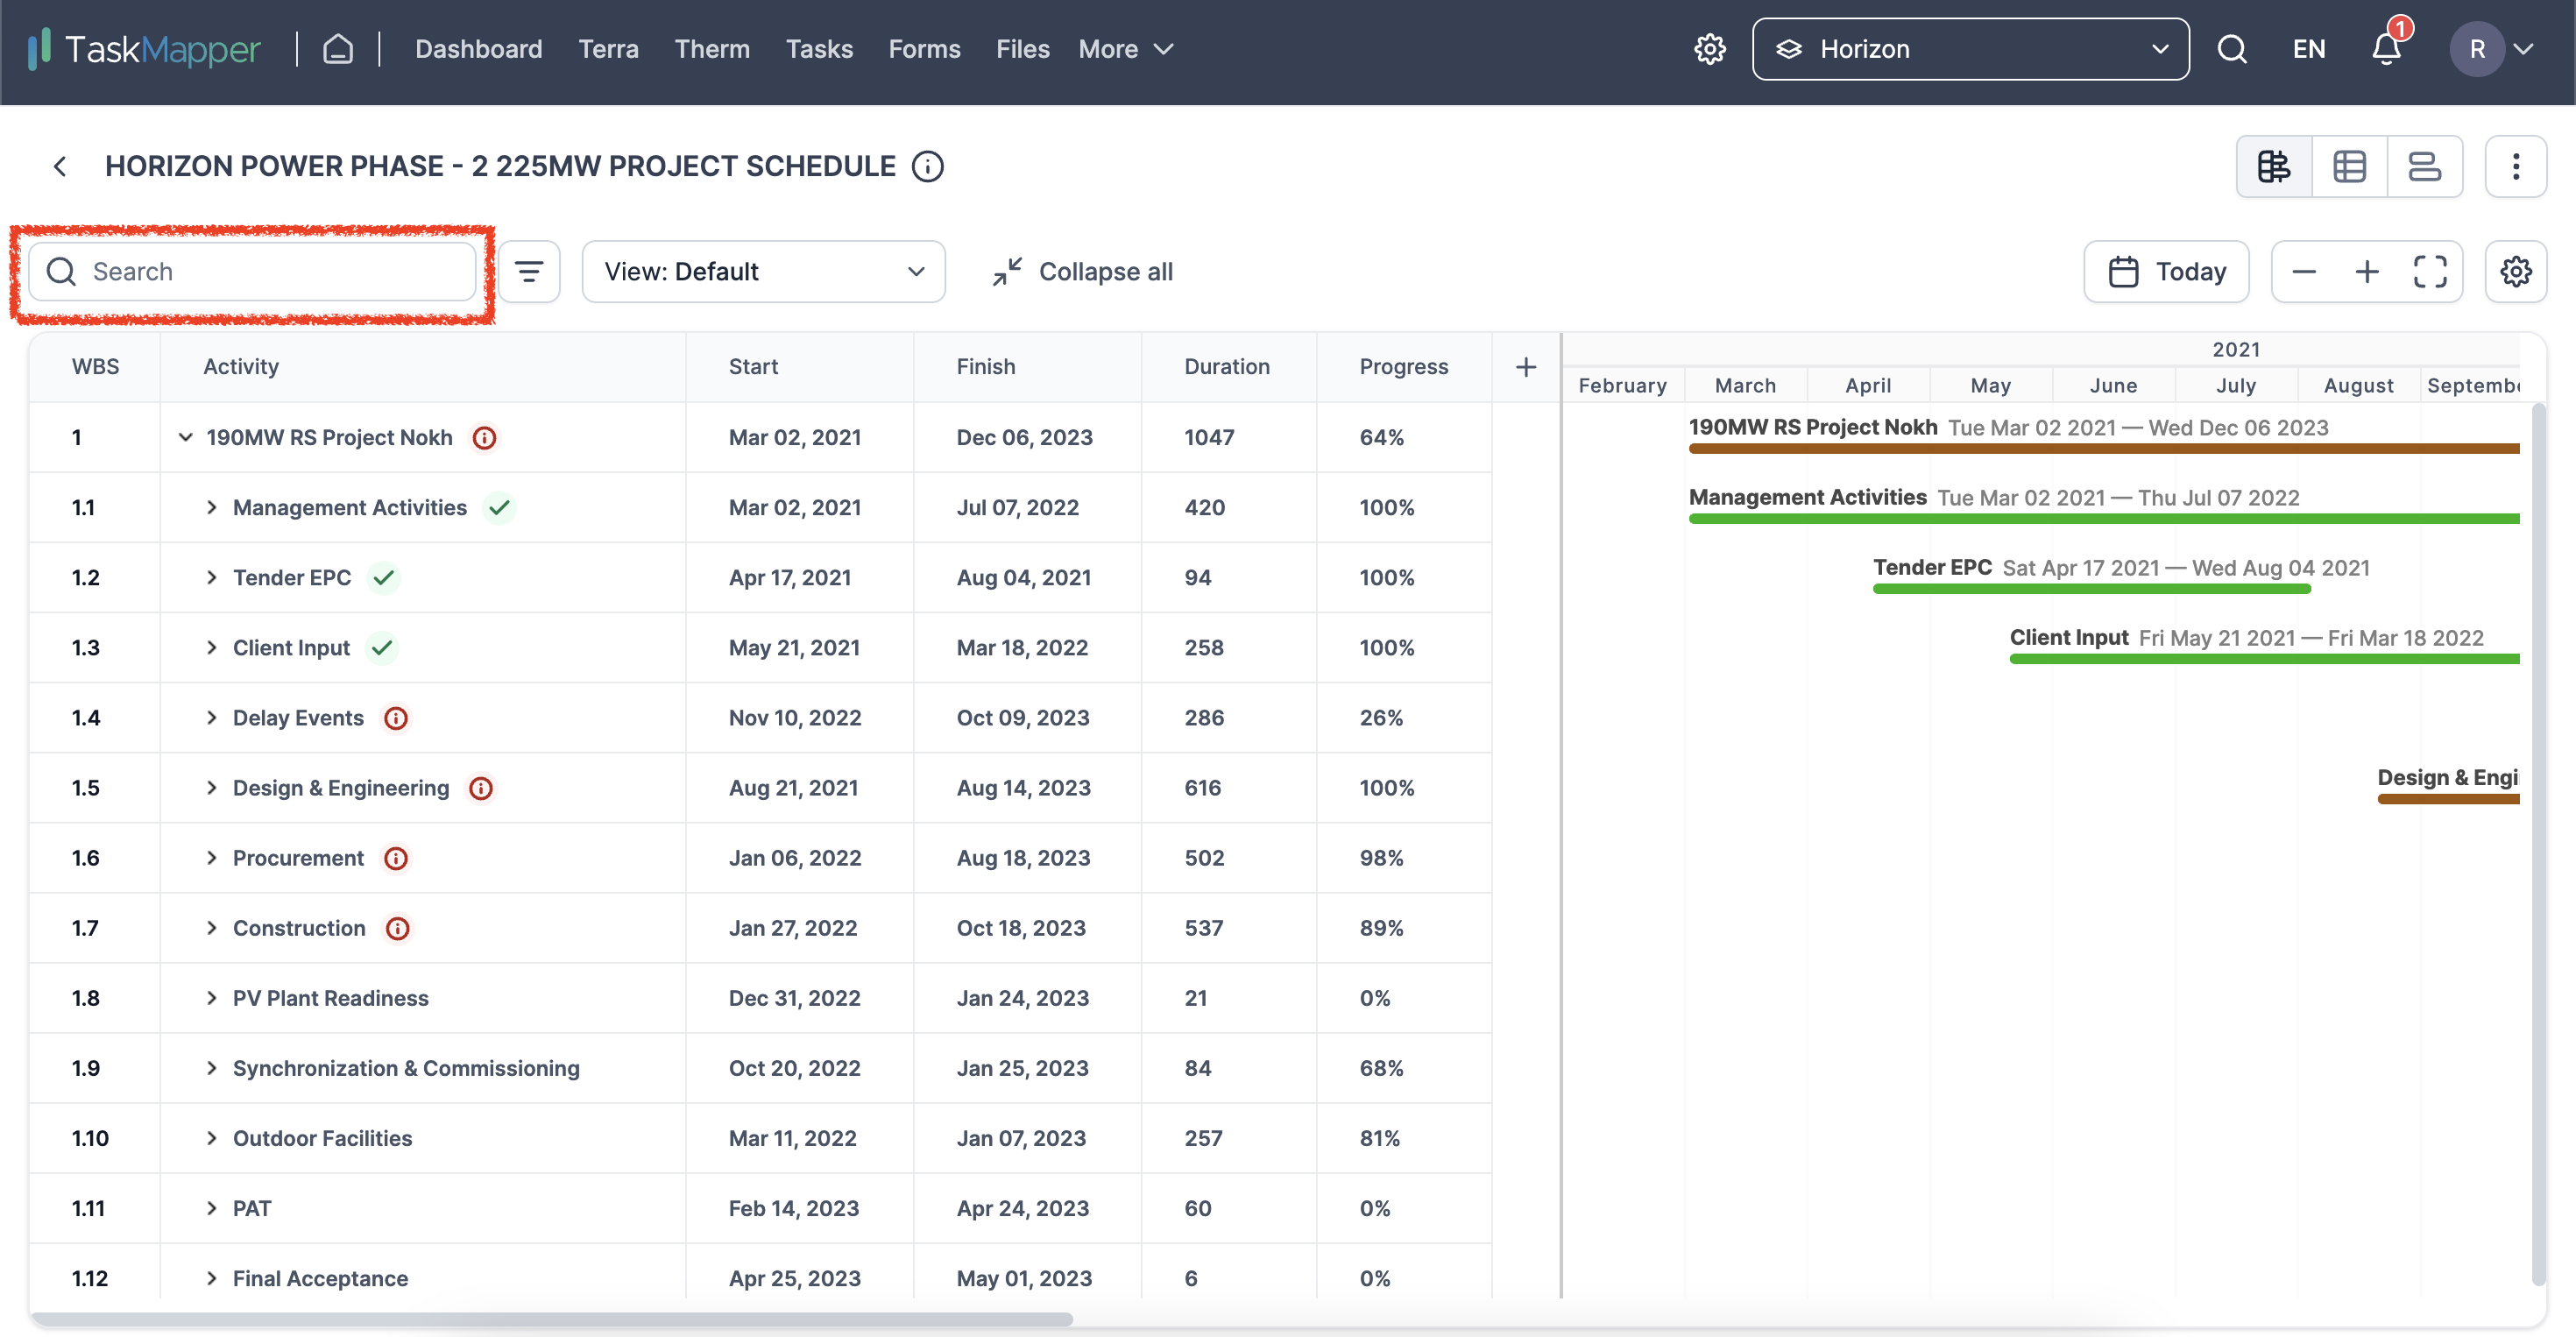
Task: Click the PAT activity name
Action: point(252,1208)
